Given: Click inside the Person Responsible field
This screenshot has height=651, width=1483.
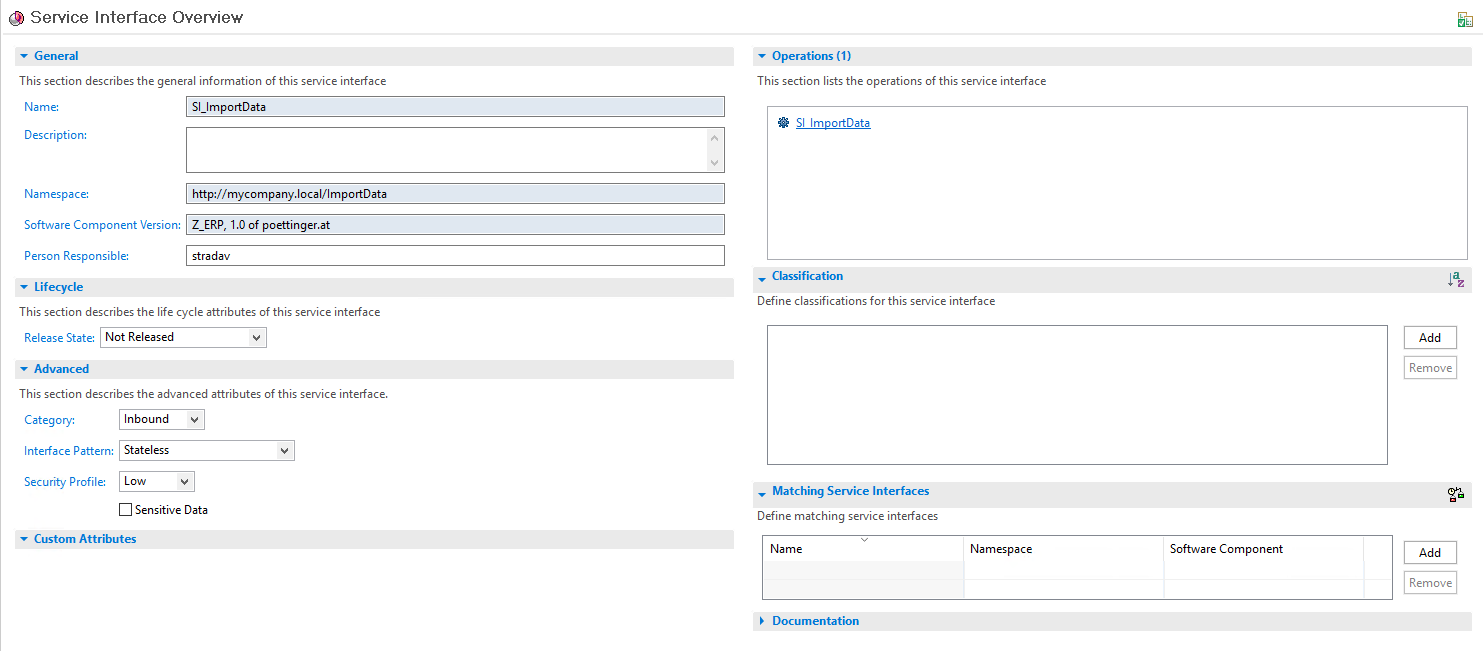Looking at the screenshot, I should point(455,255).
